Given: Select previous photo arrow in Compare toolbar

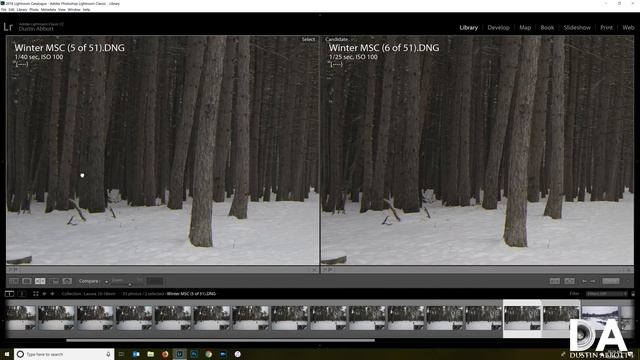Looking at the screenshot, I should click(x=584, y=281).
